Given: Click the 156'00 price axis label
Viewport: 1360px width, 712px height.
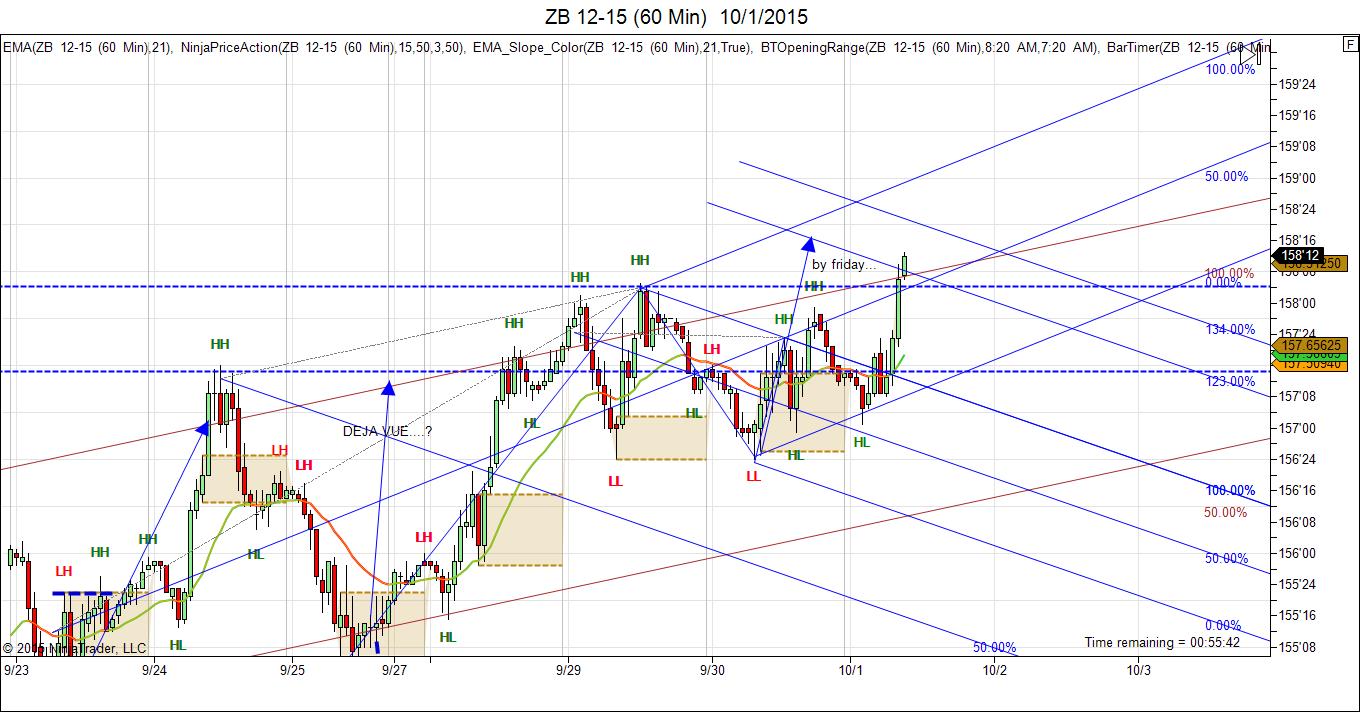Looking at the screenshot, I should 1298,553.
